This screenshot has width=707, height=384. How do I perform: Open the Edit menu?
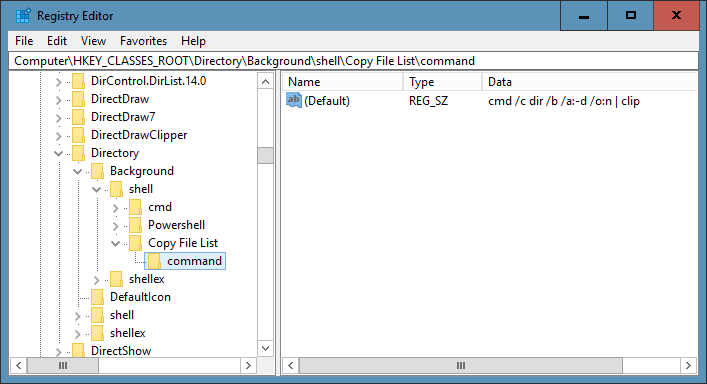57,41
